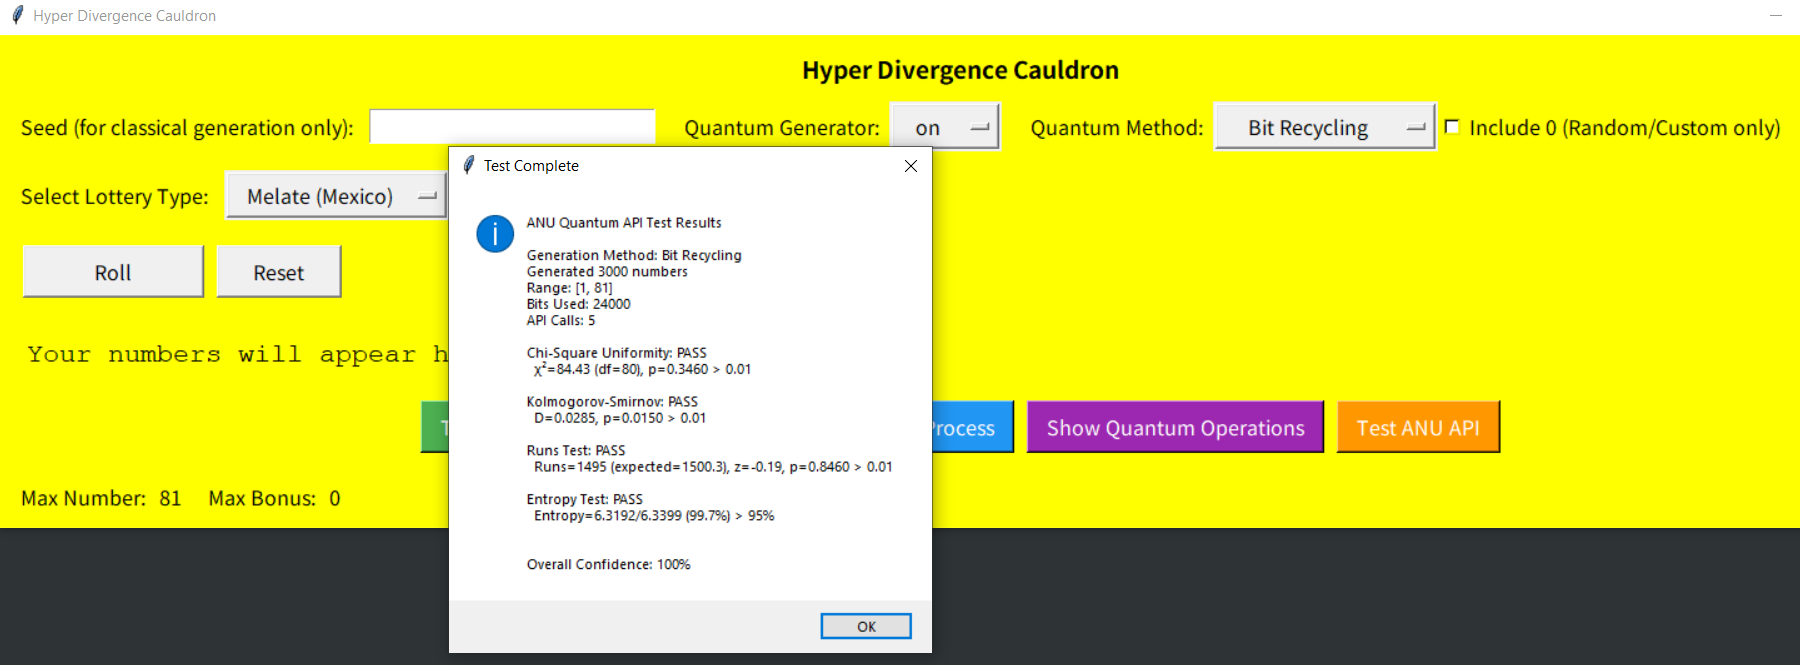This screenshot has width=1800, height=665.
Task: Click the 'API Calls: 5' text
Action: click(561, 320)
